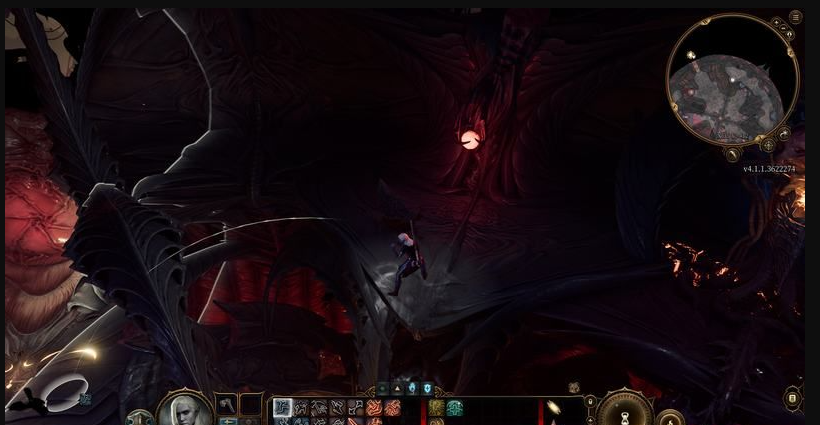Click the arrow button at minimap's lower right
Screen dimensions: 820x425
point(784,134)
